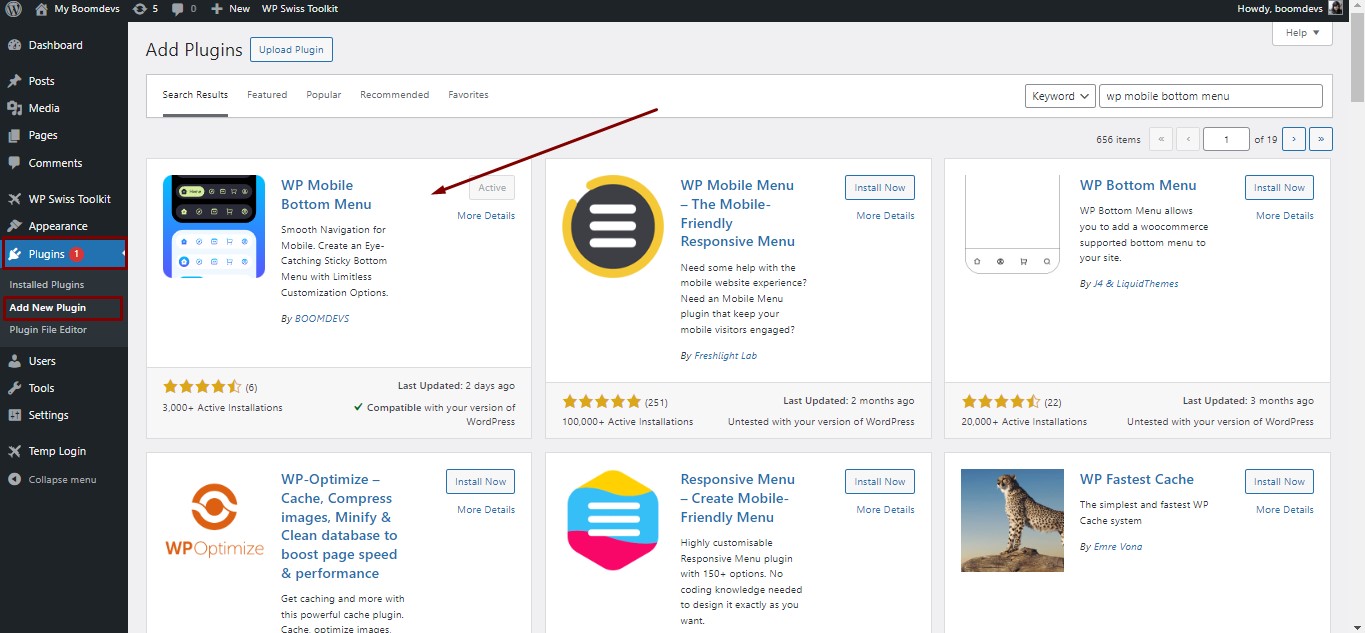Open the Keyword search type dropdown
This screenshot has width=1365, height=633.
1062,96
